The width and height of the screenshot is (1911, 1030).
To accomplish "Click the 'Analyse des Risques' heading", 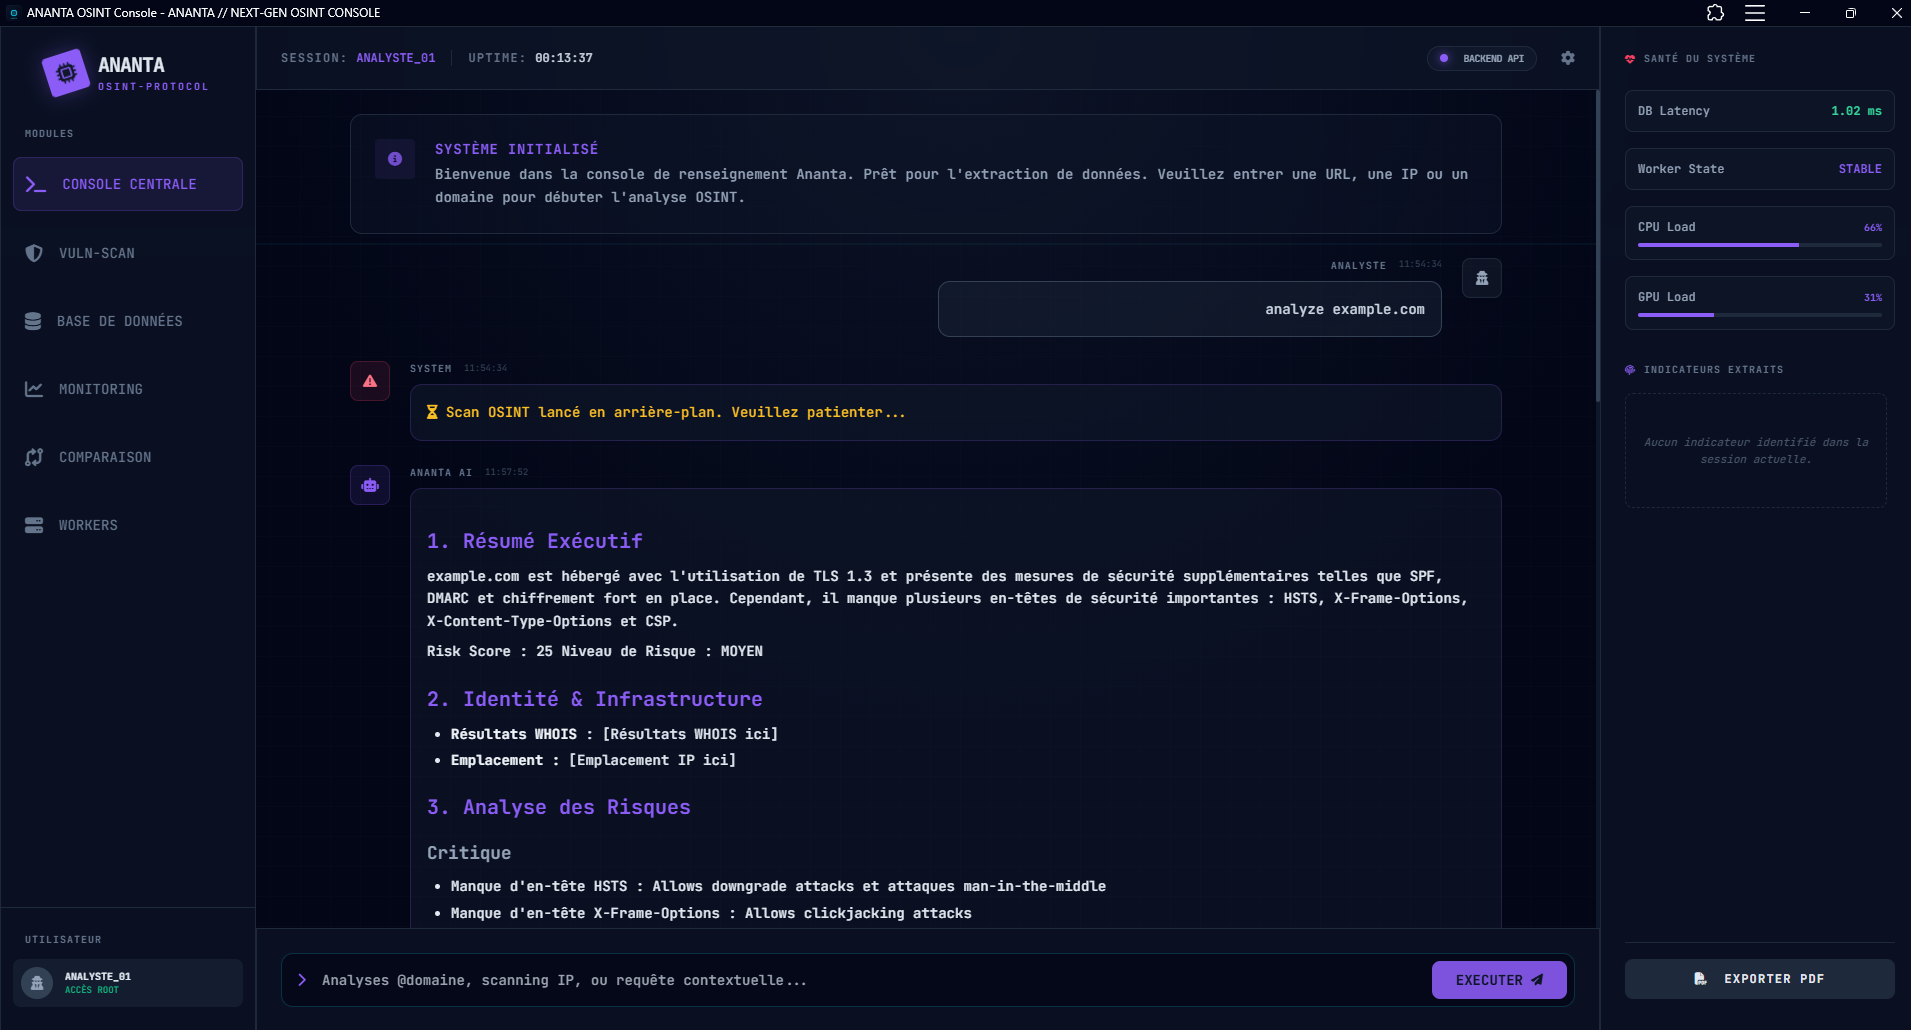I will tap(559, 807).
